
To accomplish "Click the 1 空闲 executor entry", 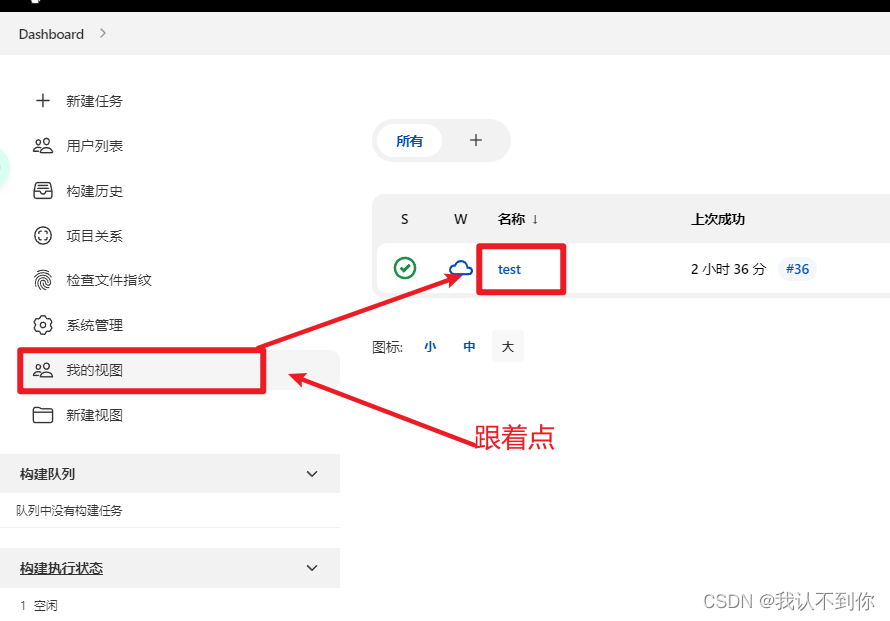I will (39, 605).
